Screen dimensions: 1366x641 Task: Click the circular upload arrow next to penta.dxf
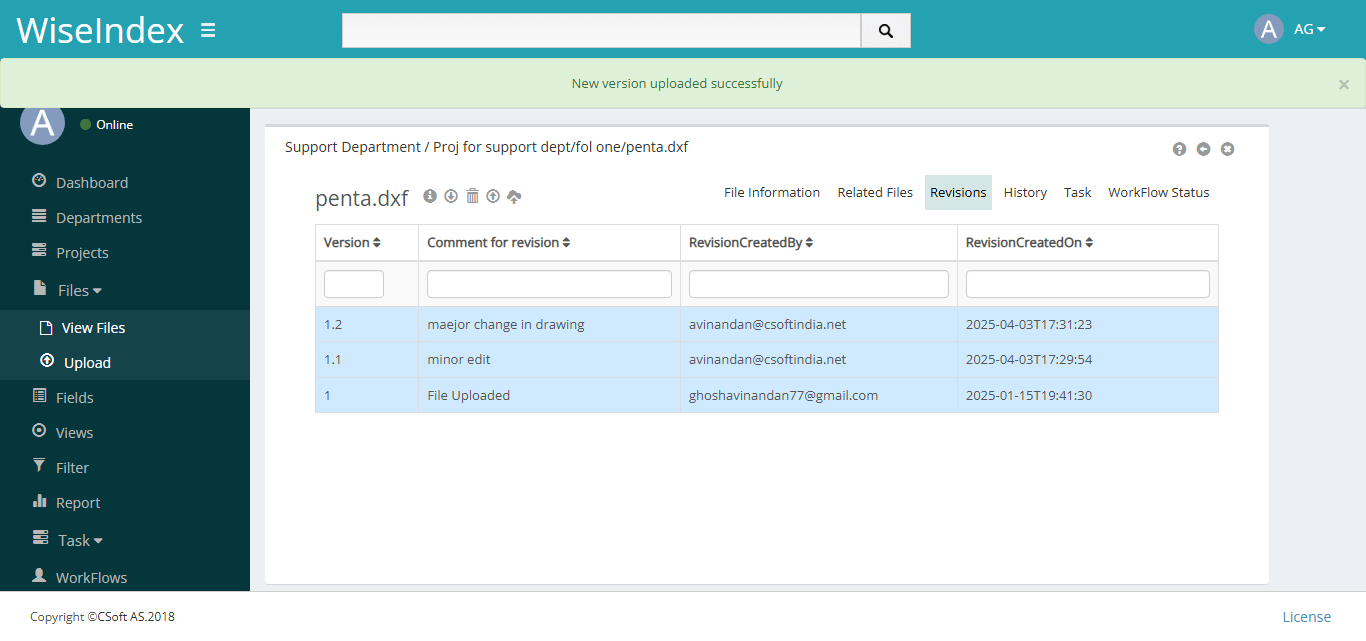tap(493, 195)
